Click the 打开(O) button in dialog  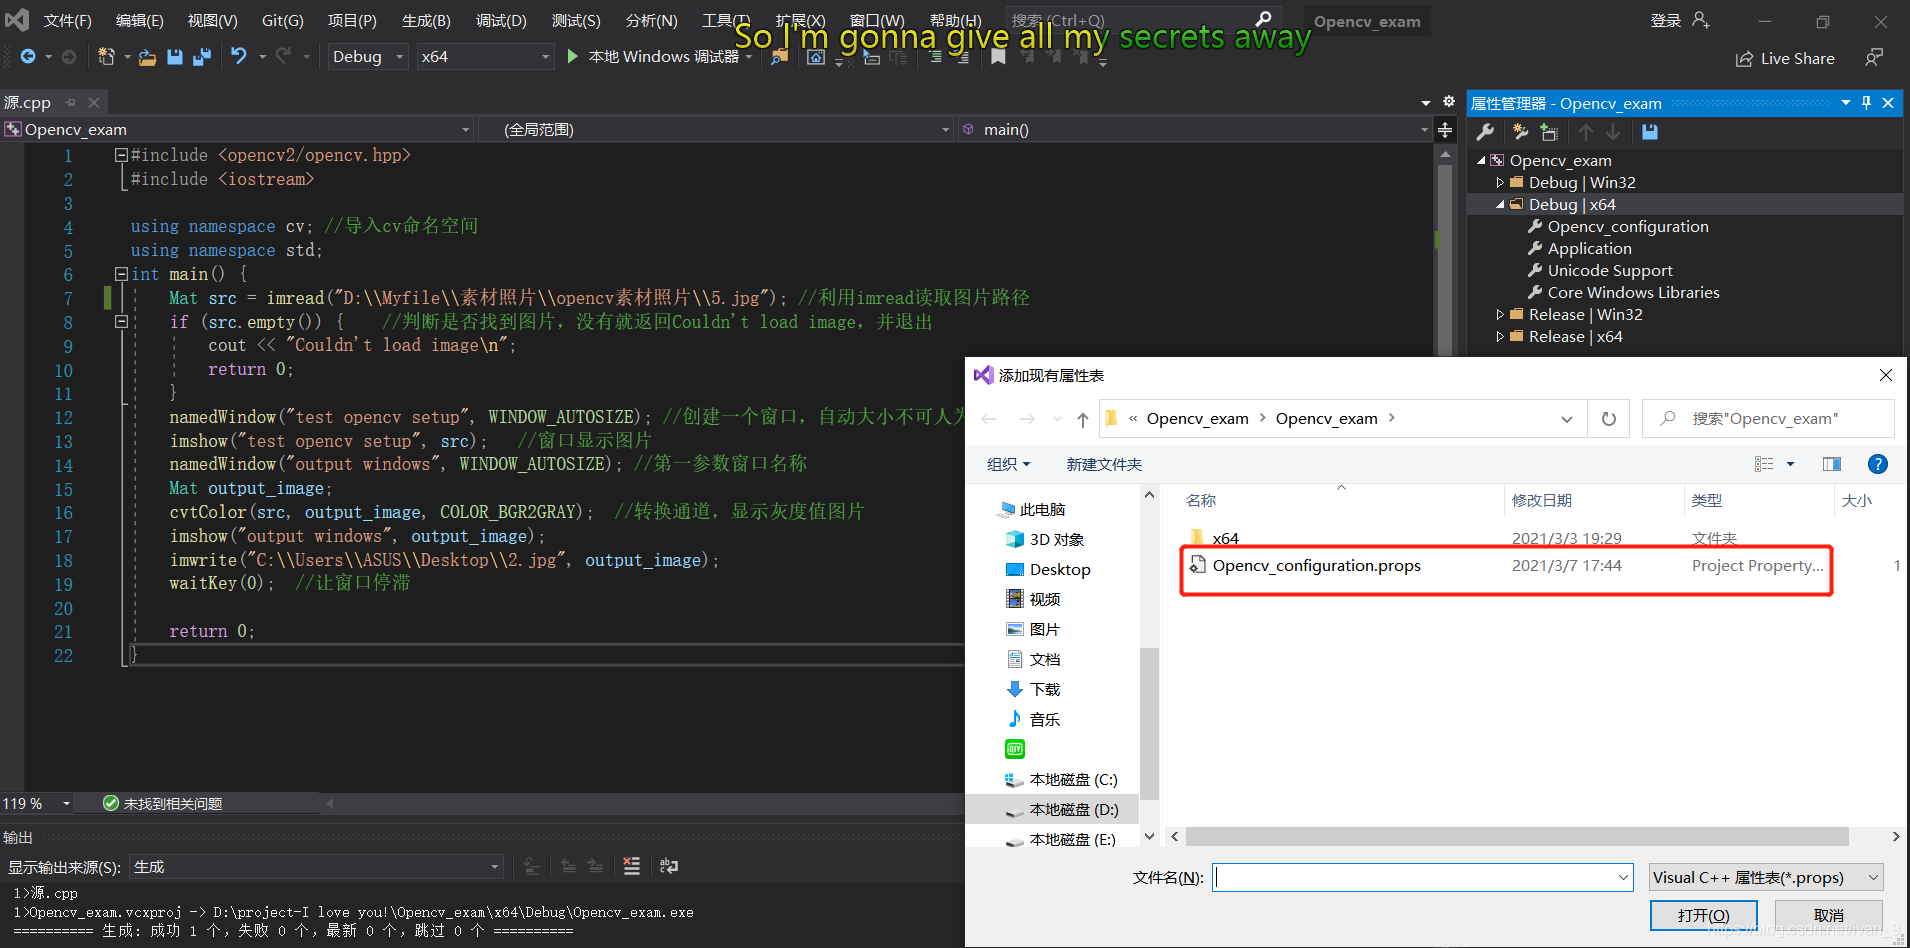tap(1703, 915)
